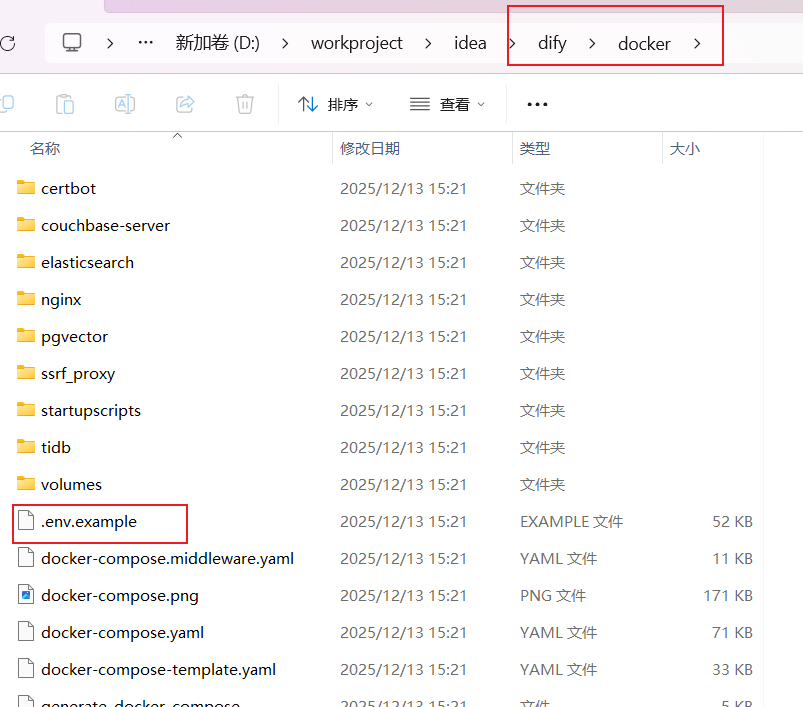Click the 52 KB size of .env.example

click(732, 522)
